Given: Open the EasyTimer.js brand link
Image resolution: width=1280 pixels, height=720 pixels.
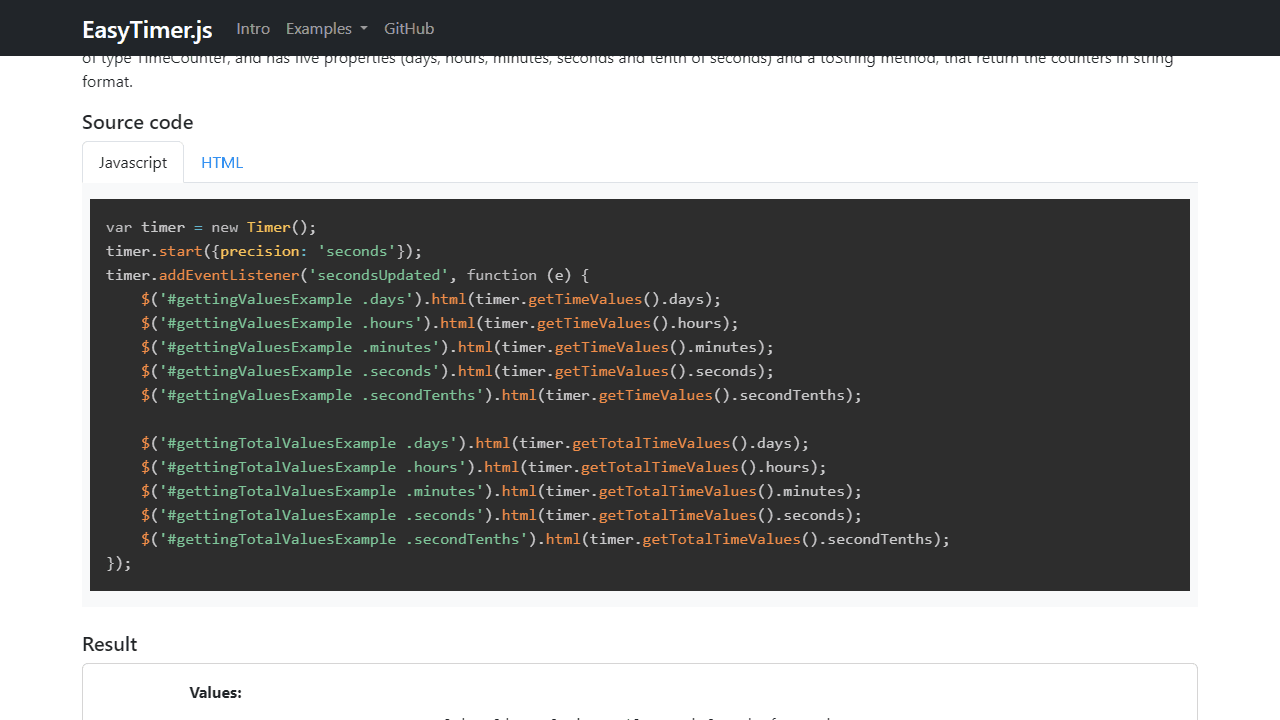Looking at the screenshot, I should (147, 29).
